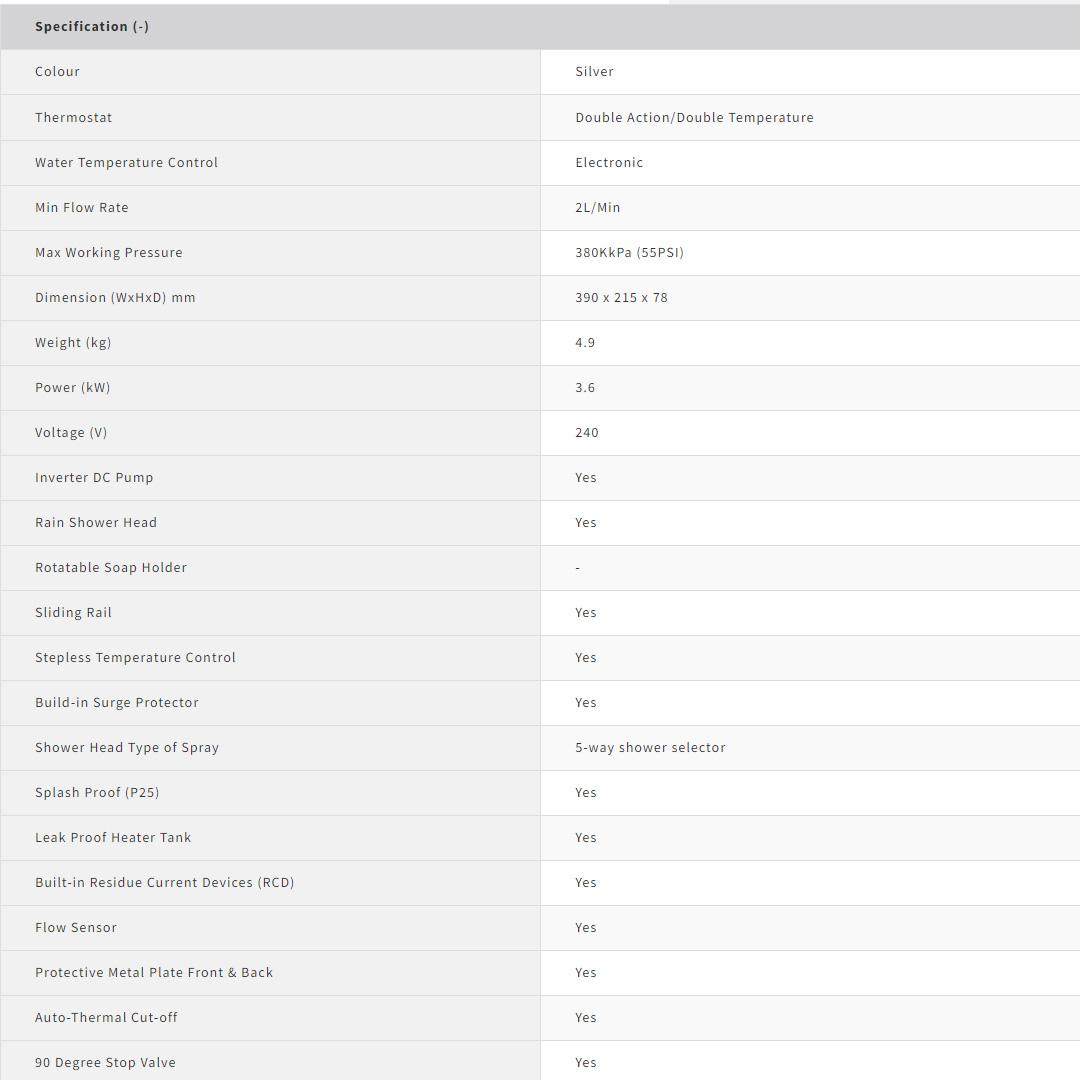The width and height of the screenshot is (1080, 1080).
Task: Click the Rotatable Soap Holder label
Action: click(111, 568)
